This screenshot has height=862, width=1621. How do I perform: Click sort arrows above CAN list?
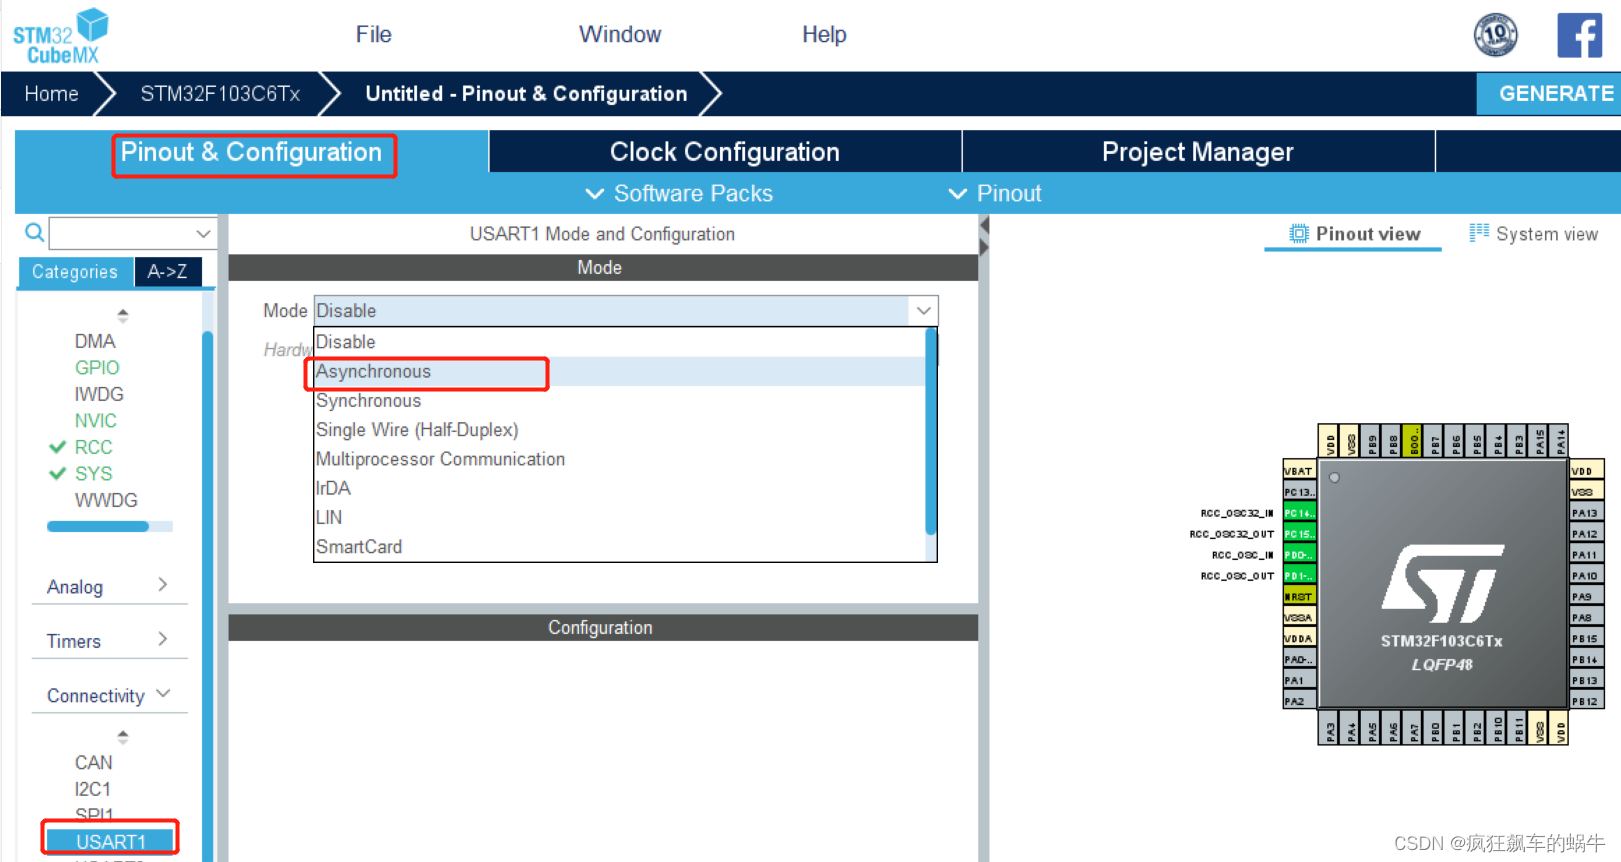click(x=123, y=737)
